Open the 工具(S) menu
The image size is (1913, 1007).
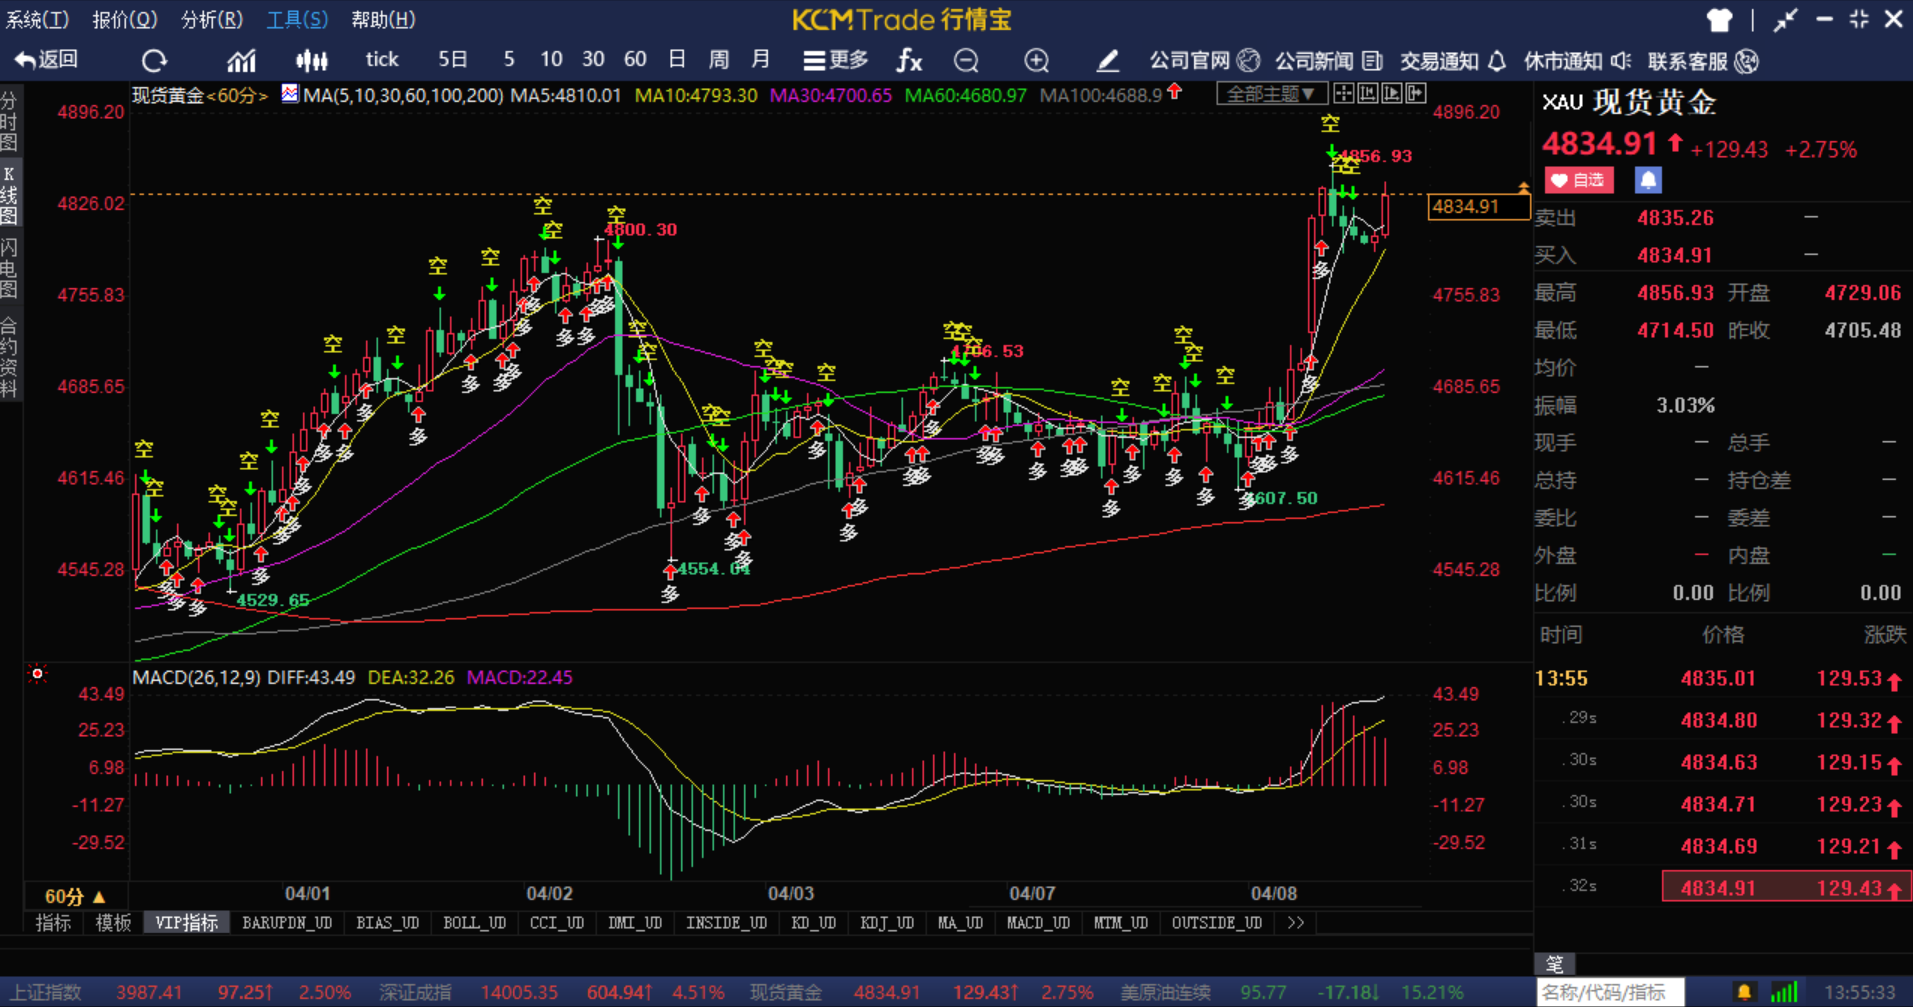[297, 20]
